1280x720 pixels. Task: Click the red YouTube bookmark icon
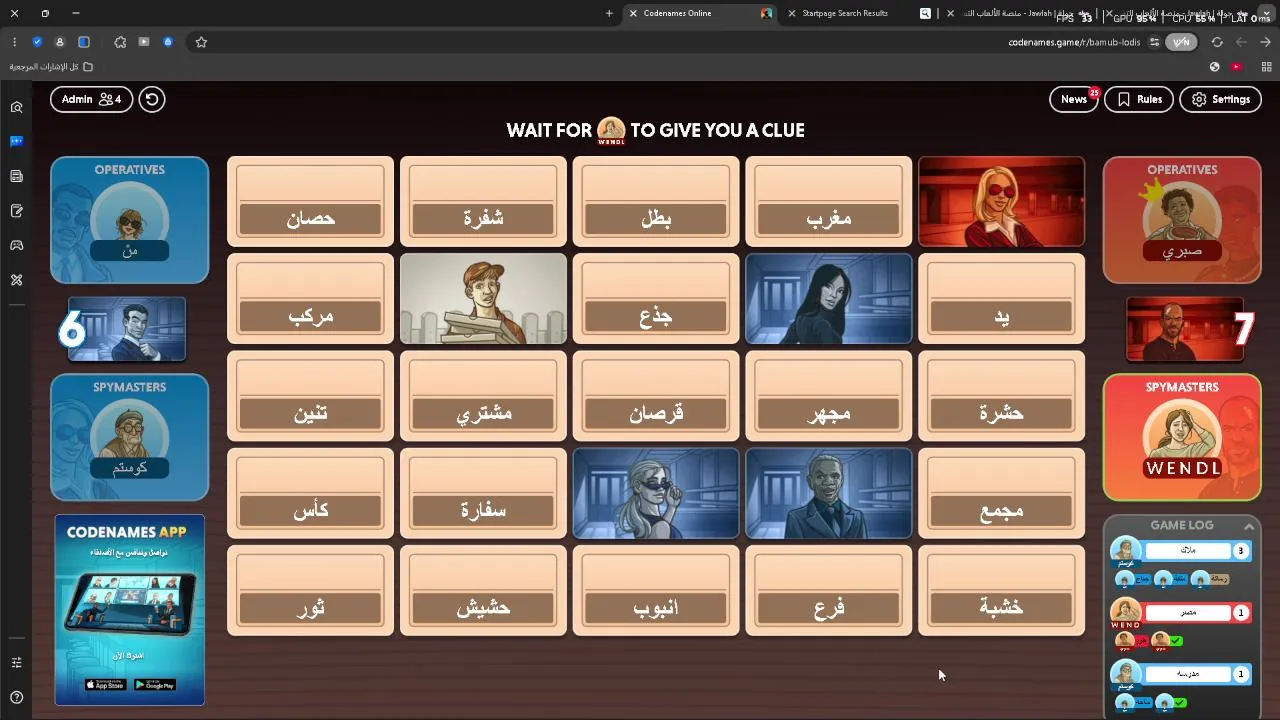pyautogui.click(x=1237, y=67)
